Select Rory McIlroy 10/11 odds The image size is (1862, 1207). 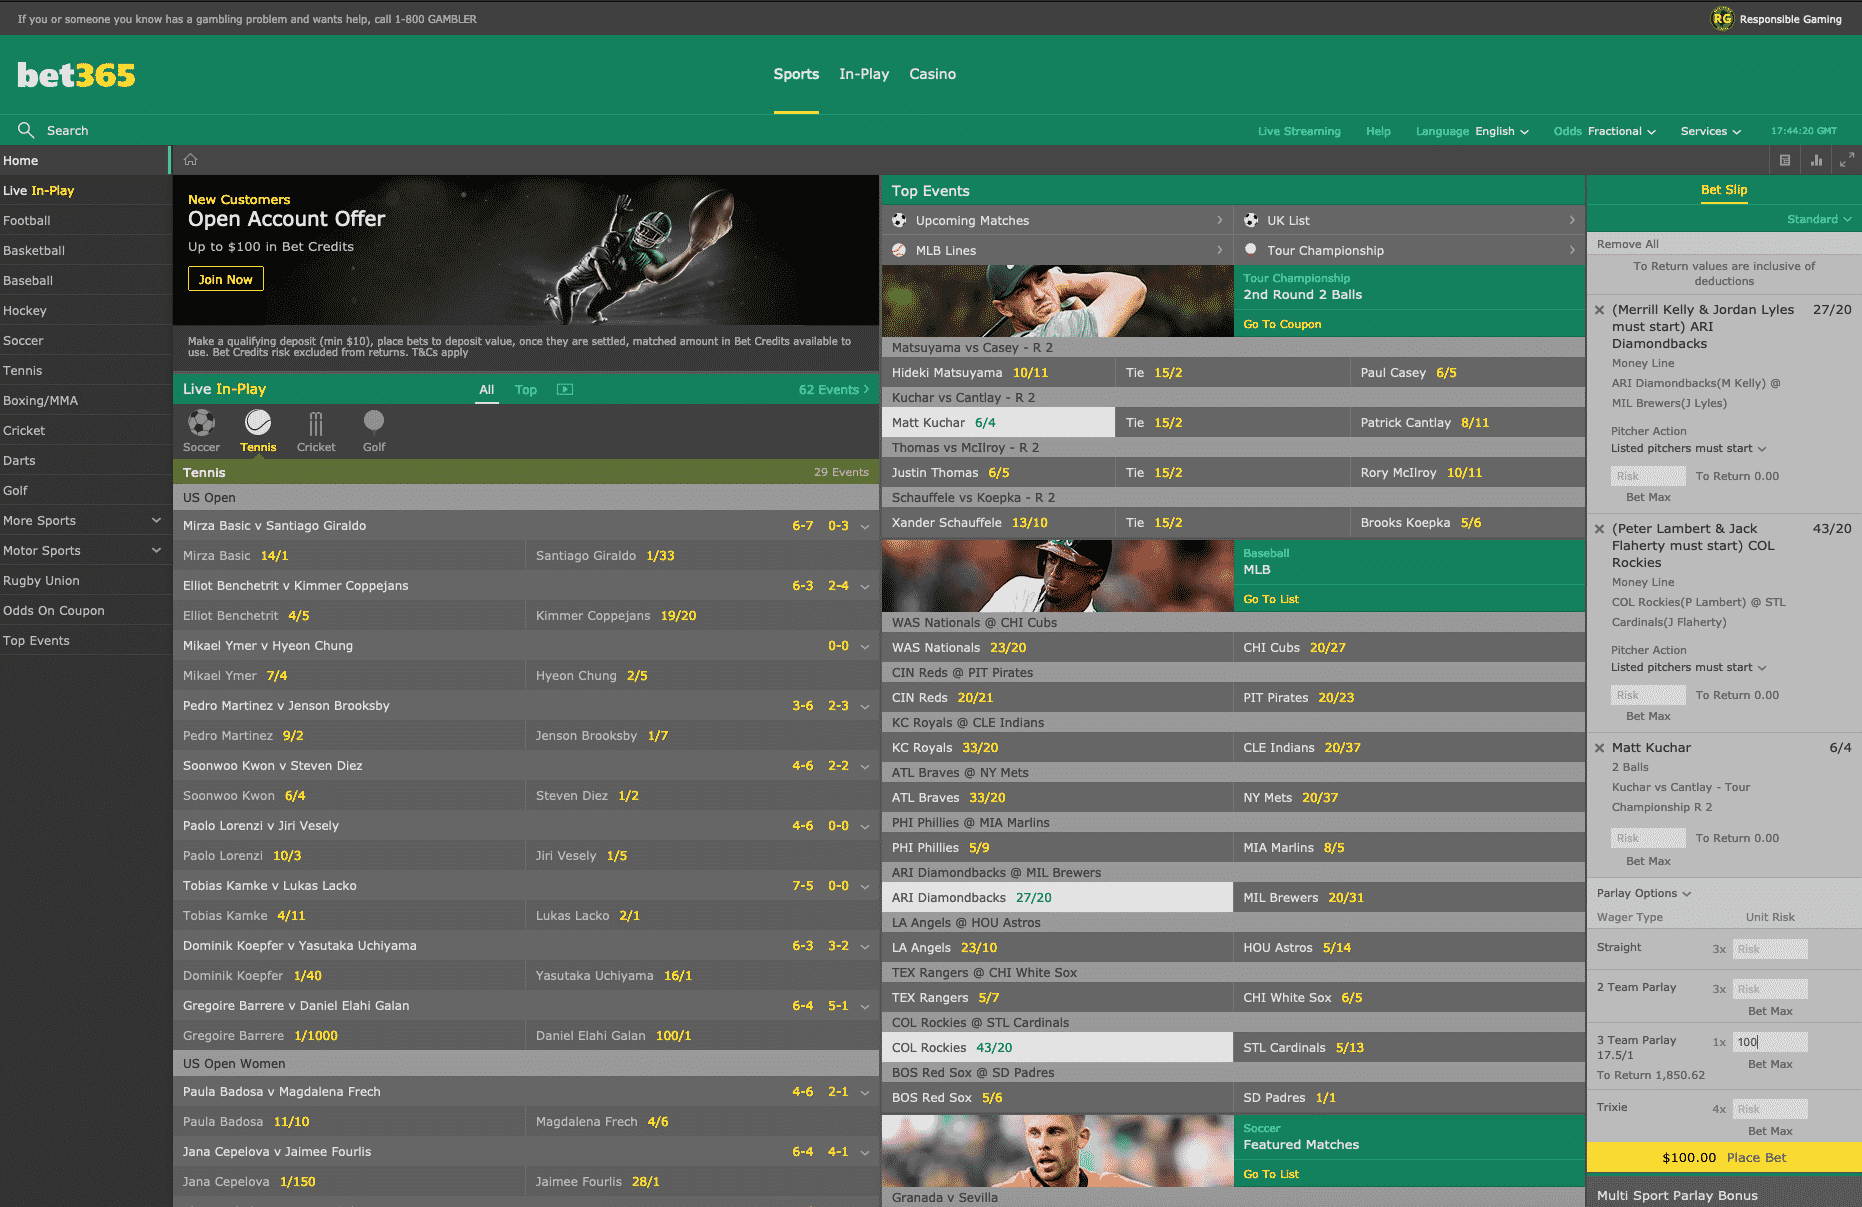(x=1467, y=472)
